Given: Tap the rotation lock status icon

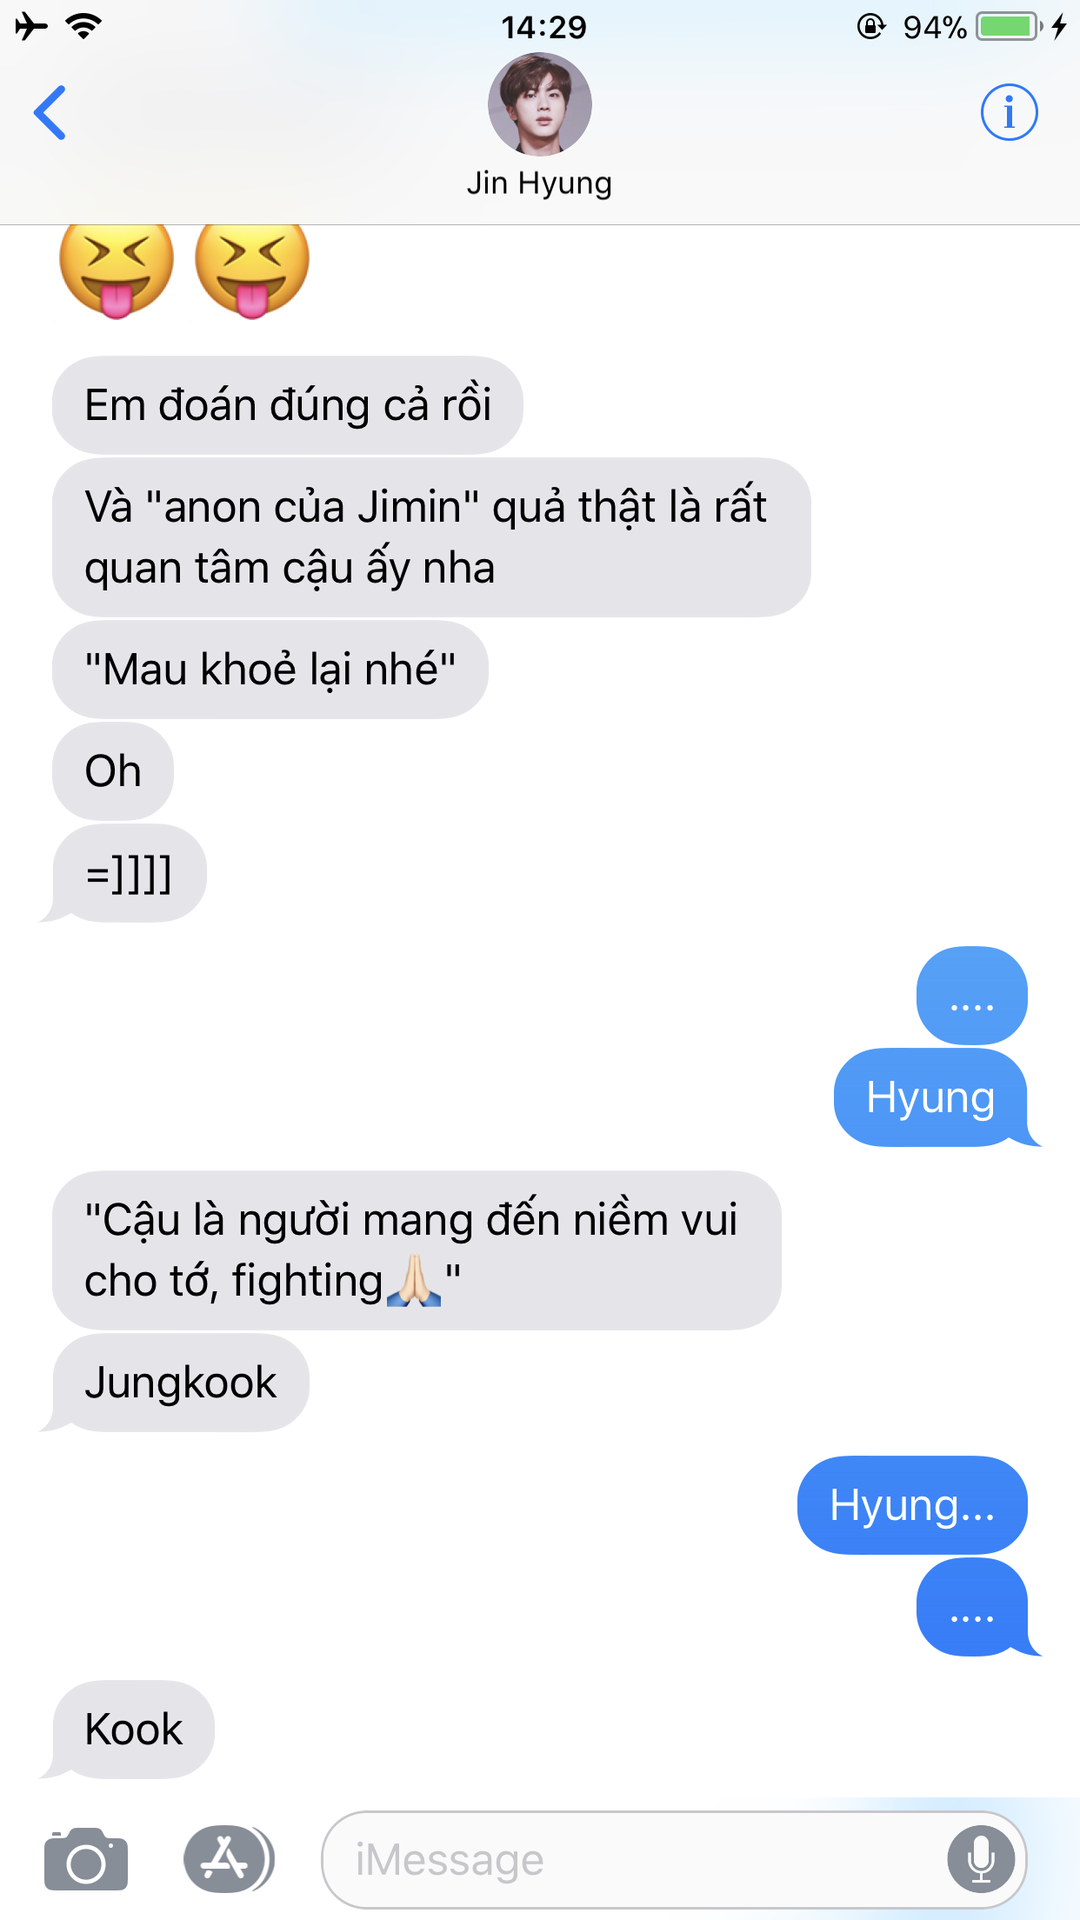Looking at the screenshot, I should pyautogui.click(x=871, y=26).
